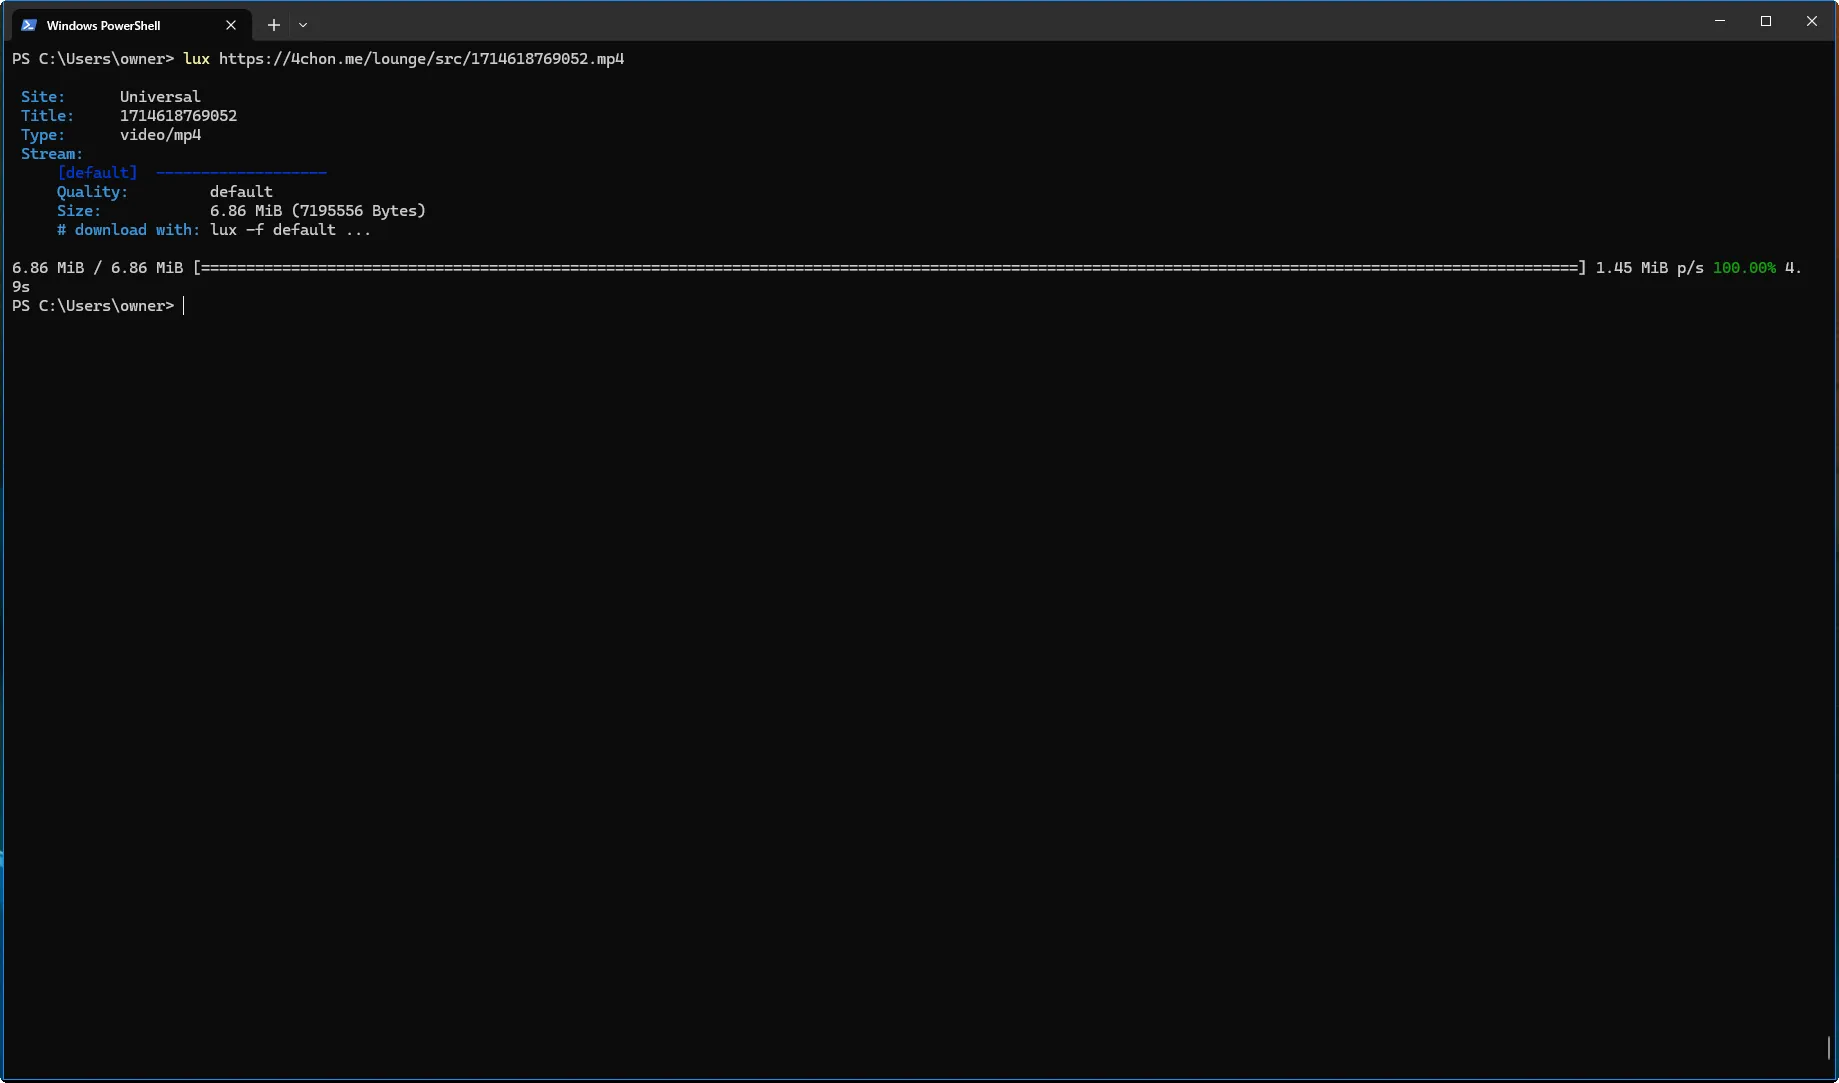Open the Stream details section
The image size is (1839, 1083).
(50, 153)
